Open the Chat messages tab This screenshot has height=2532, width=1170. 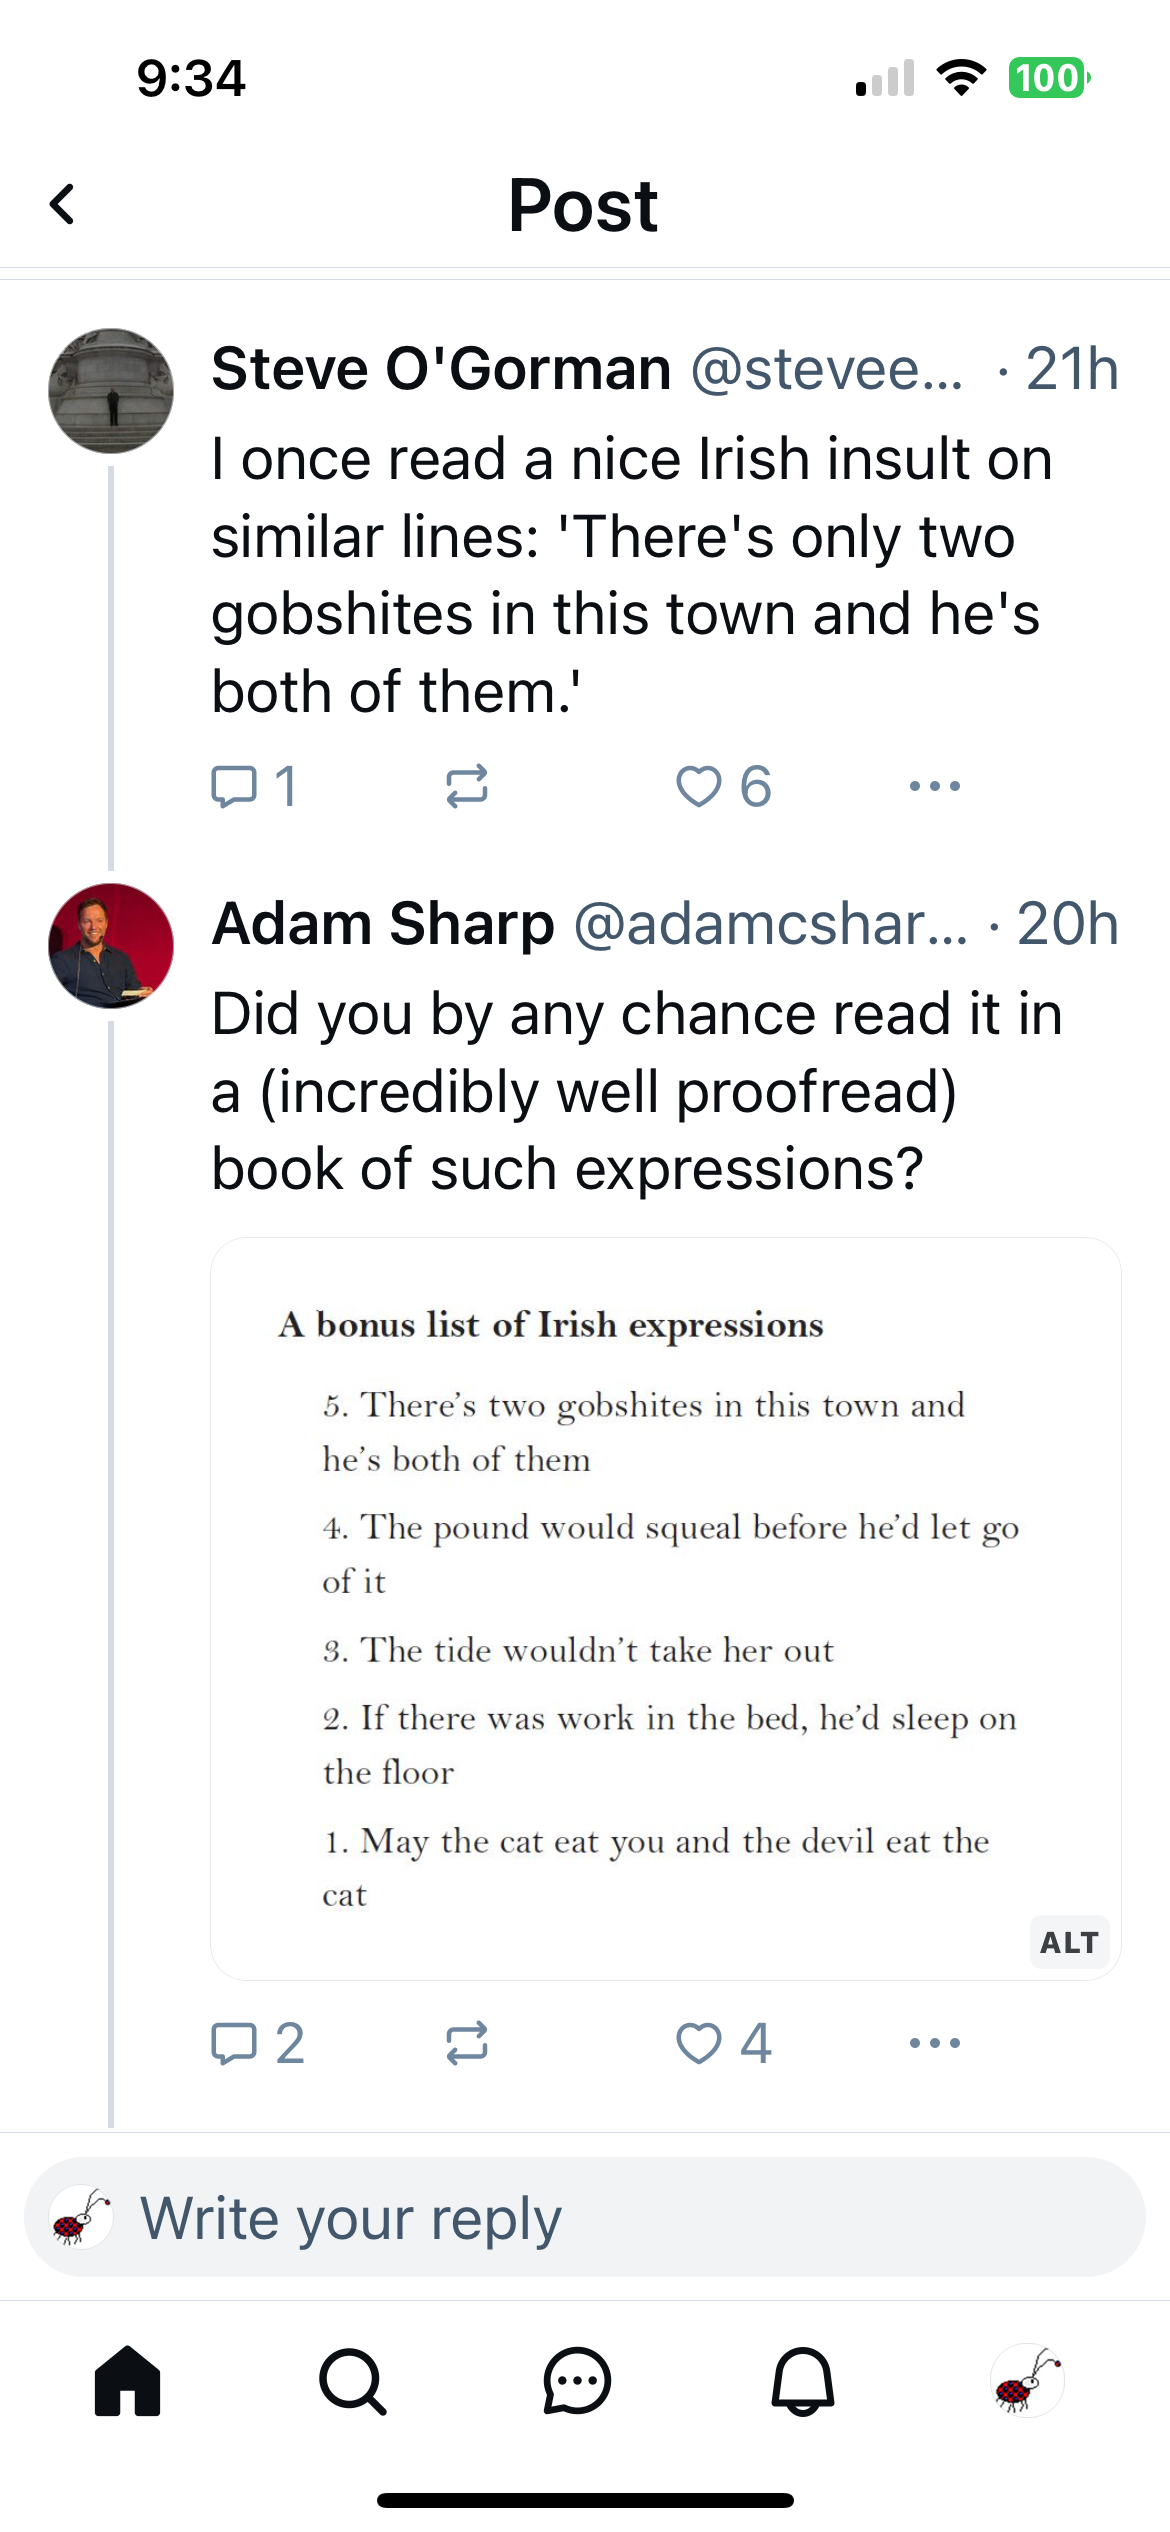577,2381
